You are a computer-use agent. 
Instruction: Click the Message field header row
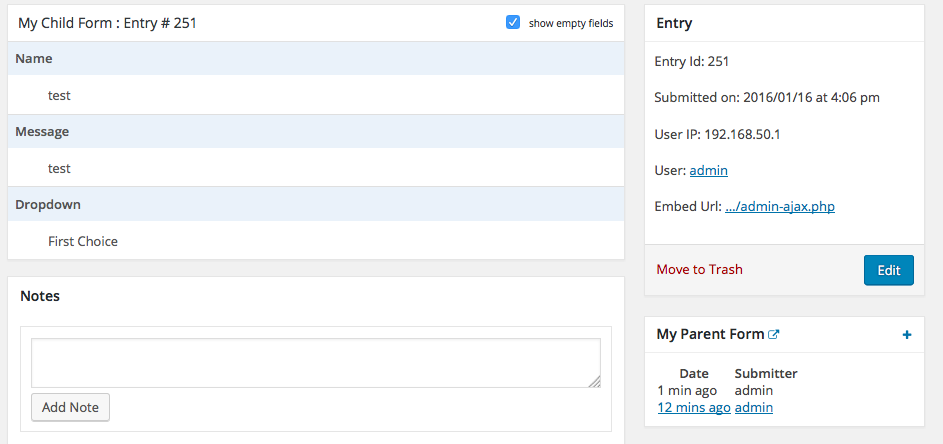[x=316, y=131]
